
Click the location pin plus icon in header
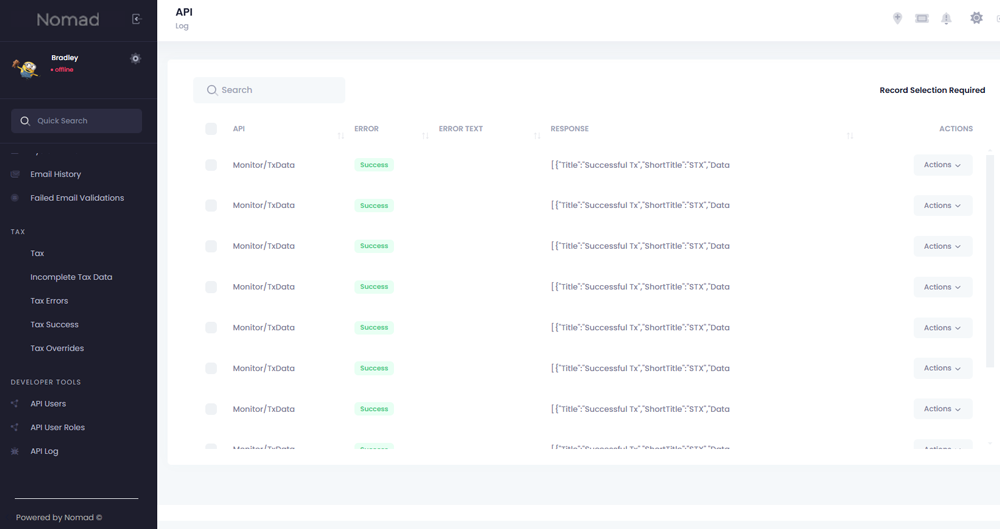897,18
